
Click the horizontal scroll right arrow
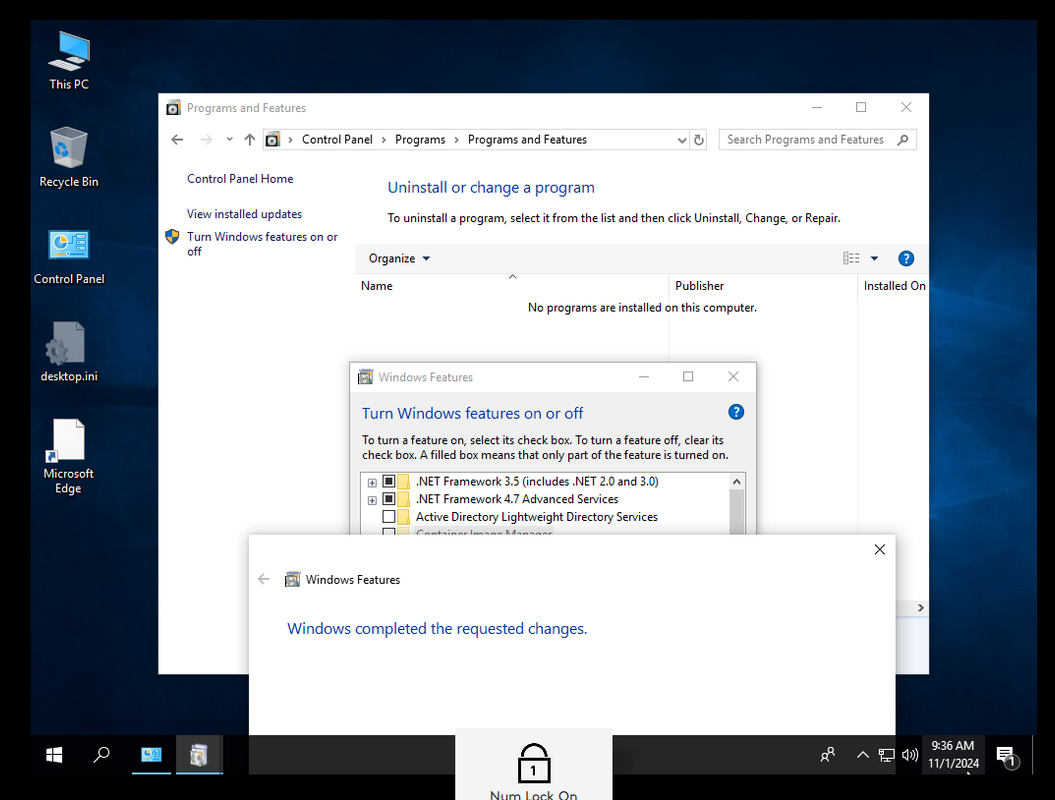pos(920,608)
